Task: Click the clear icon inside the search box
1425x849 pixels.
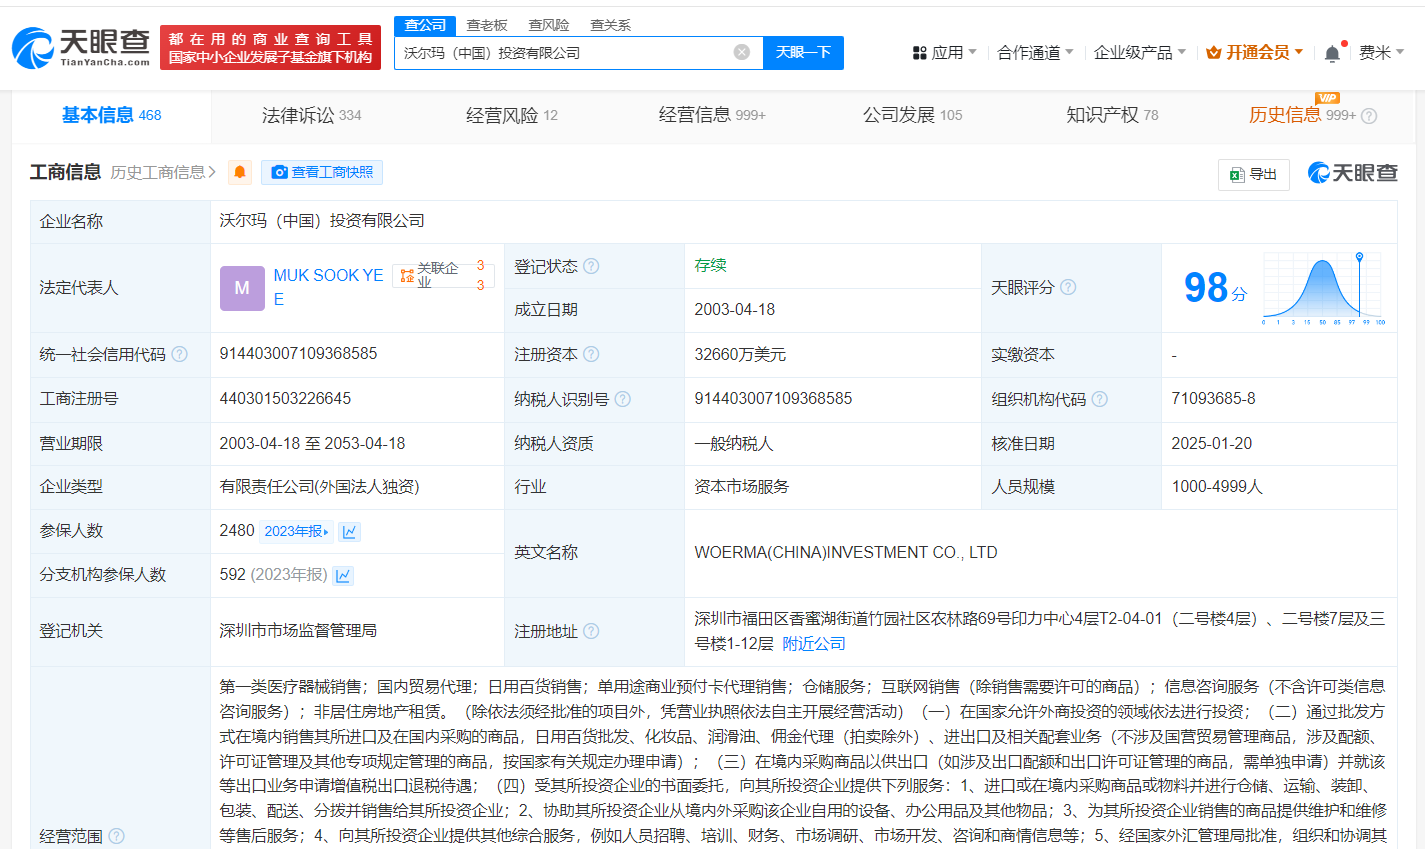Action: click(x=740, y=52)
